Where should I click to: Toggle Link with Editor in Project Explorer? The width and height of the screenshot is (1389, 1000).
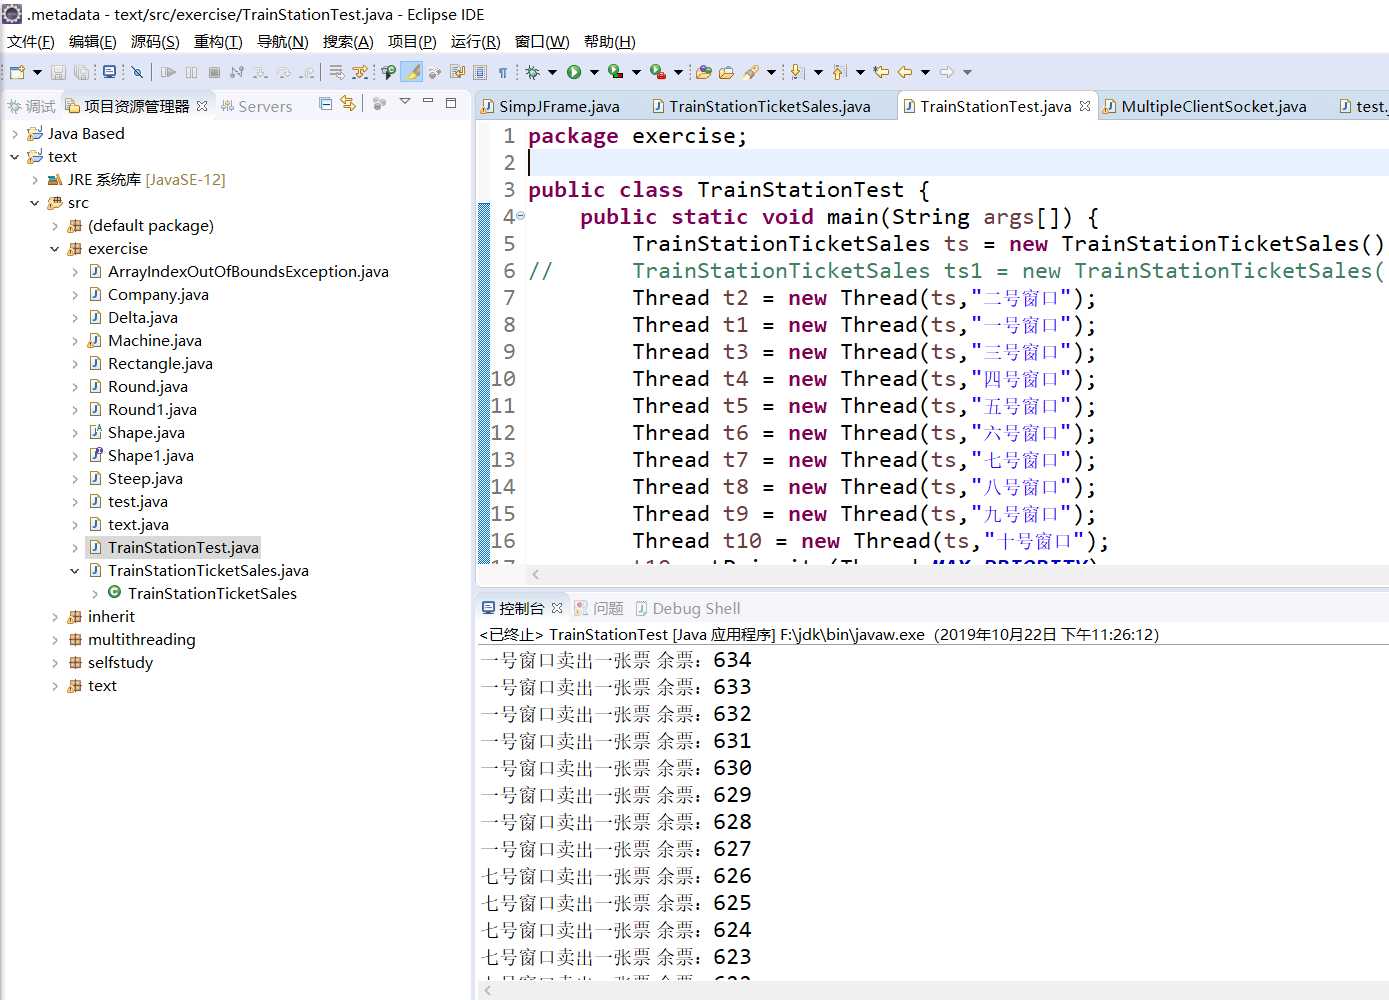tap(348, 103)
